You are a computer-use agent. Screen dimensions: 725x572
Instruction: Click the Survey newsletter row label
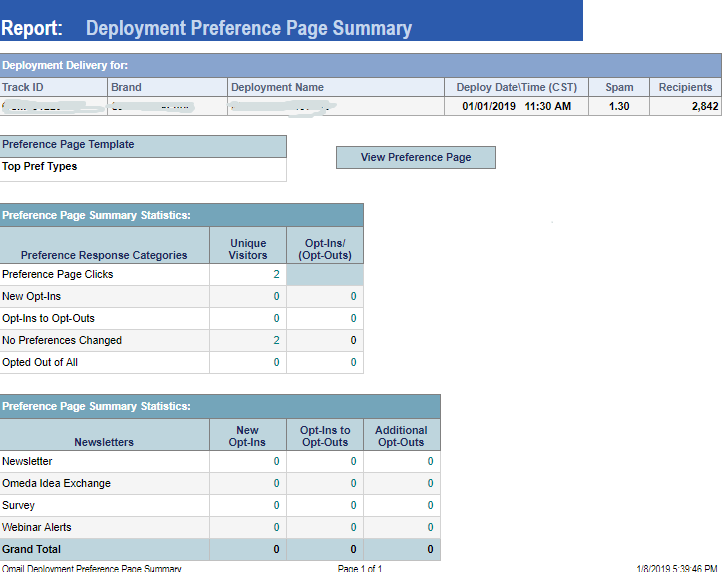19,505
